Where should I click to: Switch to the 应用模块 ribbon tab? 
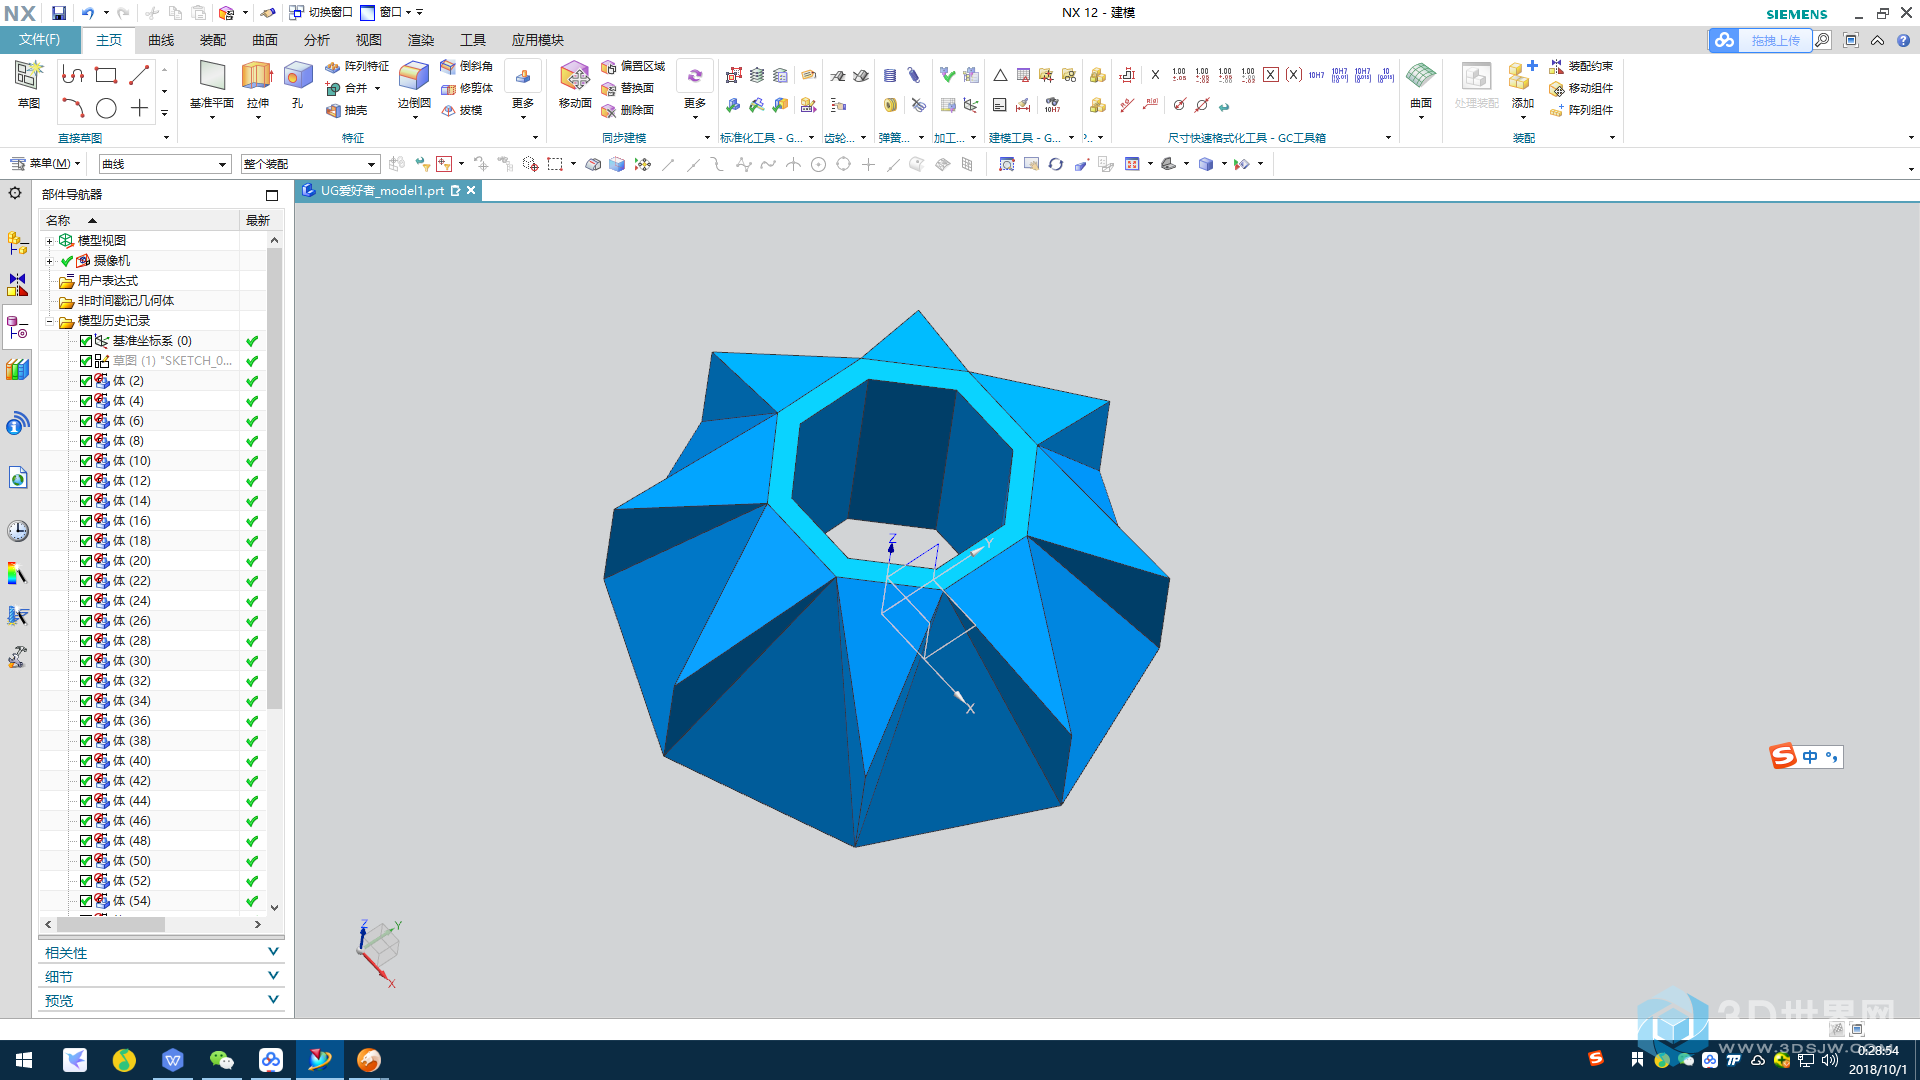coord(538,40)
